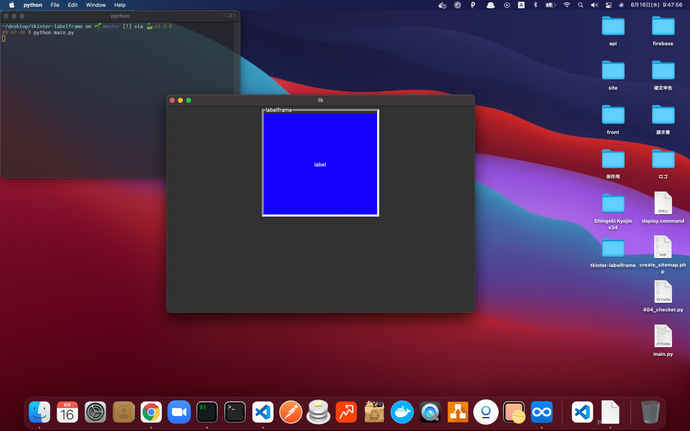
Task: Open the Edit menu
Action: [x=73, y=5]
